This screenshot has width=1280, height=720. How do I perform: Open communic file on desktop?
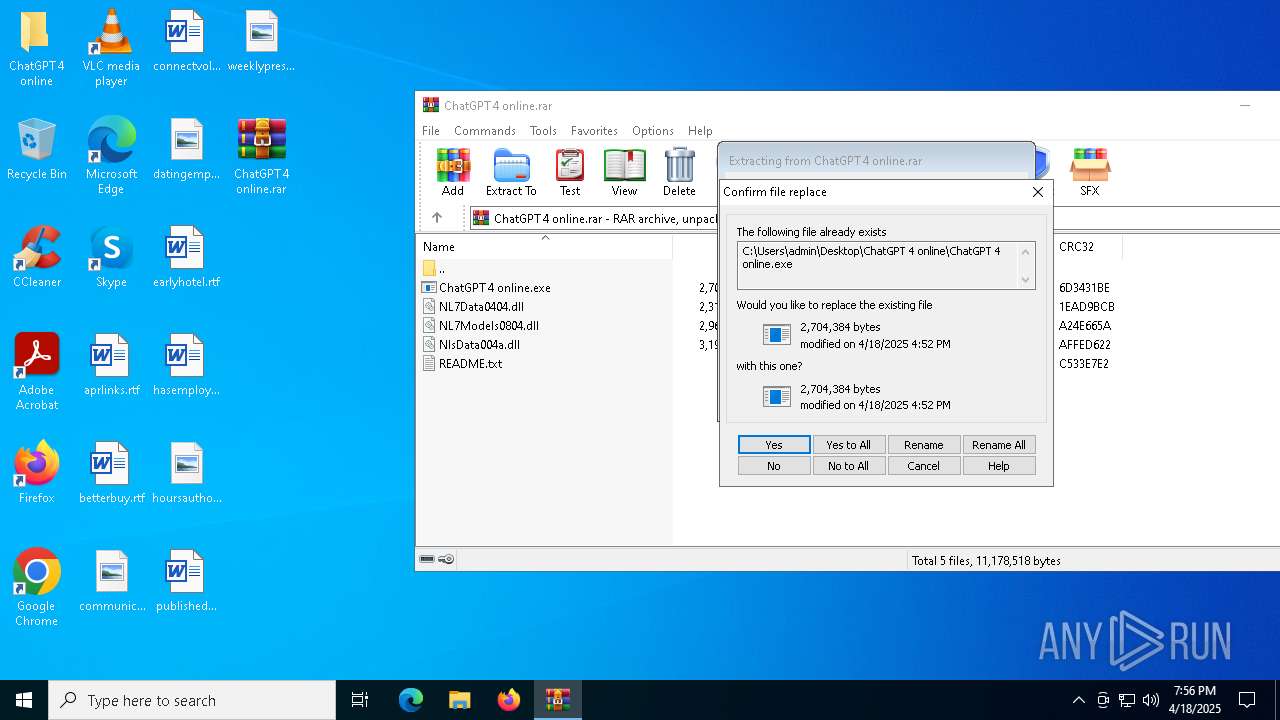(x=111, y=582)
